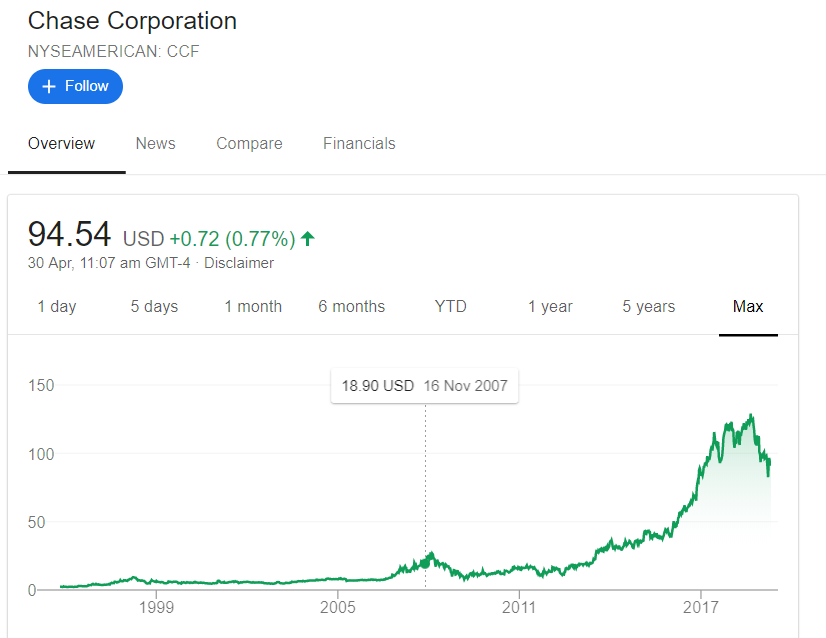Click the green data point marker for 16 Nov 2007
This screenshot has height=638, width=826.
point(425,562)
